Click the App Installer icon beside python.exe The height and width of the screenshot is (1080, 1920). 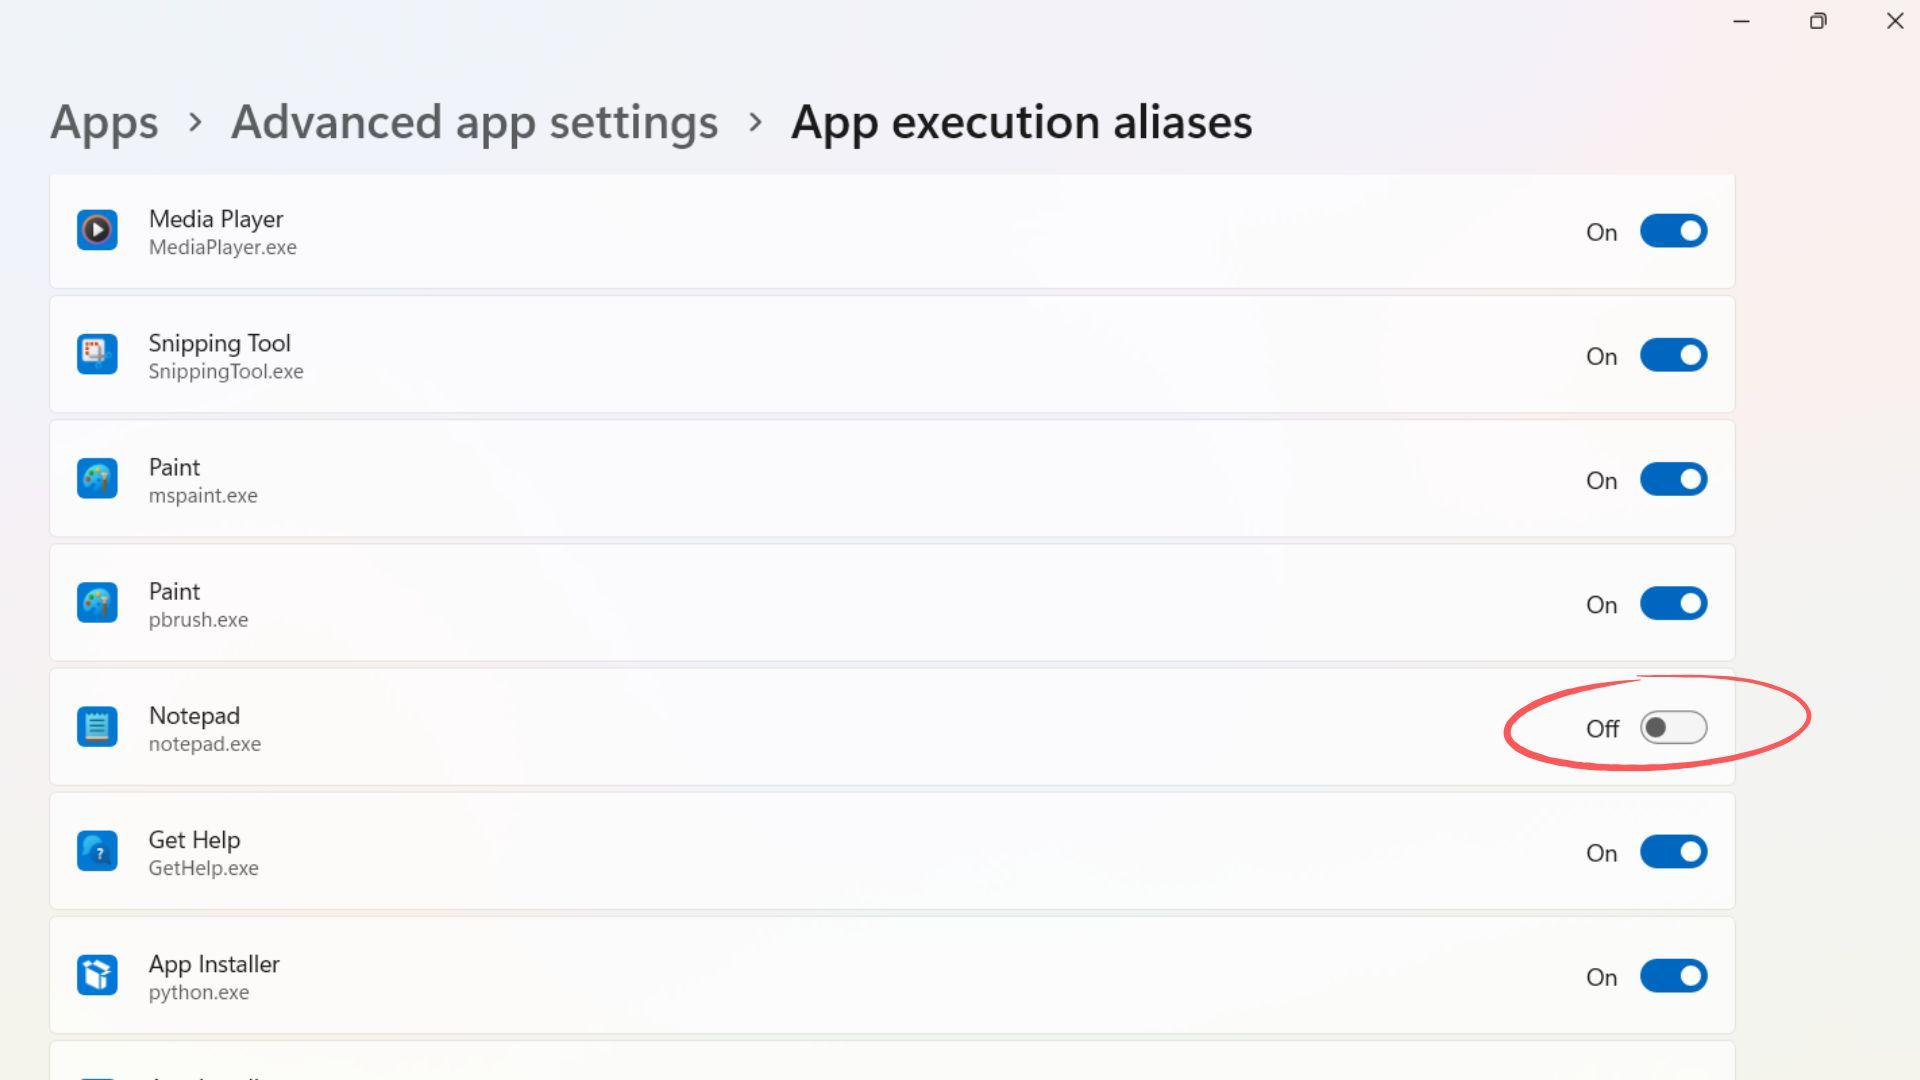pyautogui.click(x=97, y=975)
